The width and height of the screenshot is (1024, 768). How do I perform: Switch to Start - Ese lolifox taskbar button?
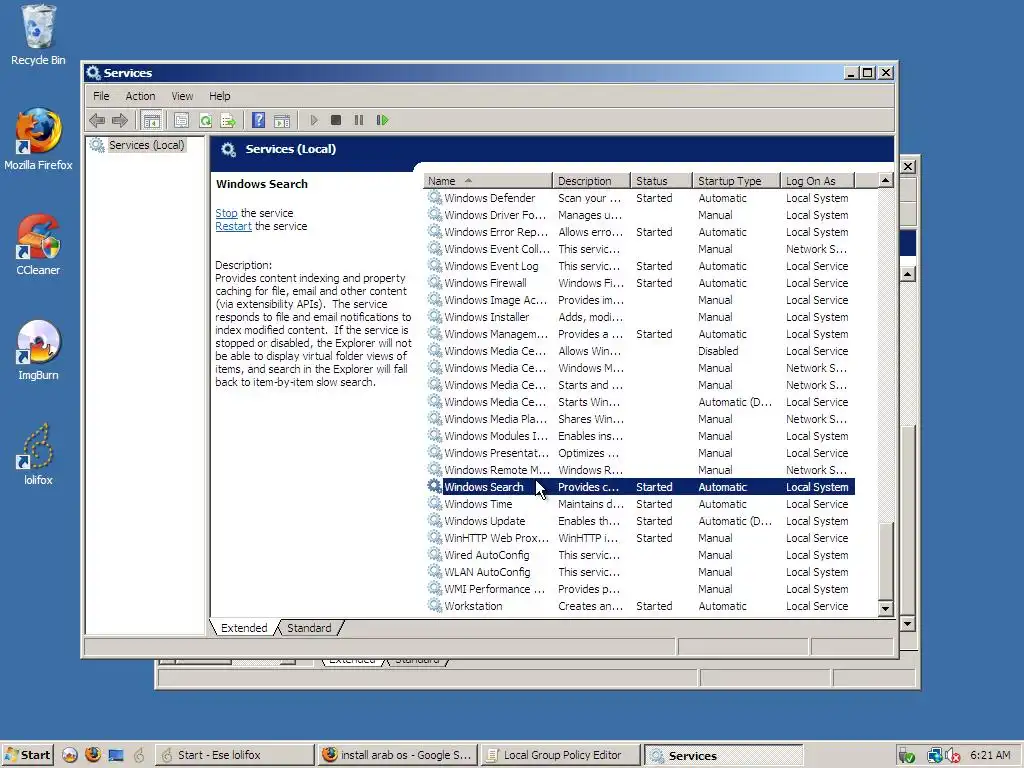click(234, 755)
